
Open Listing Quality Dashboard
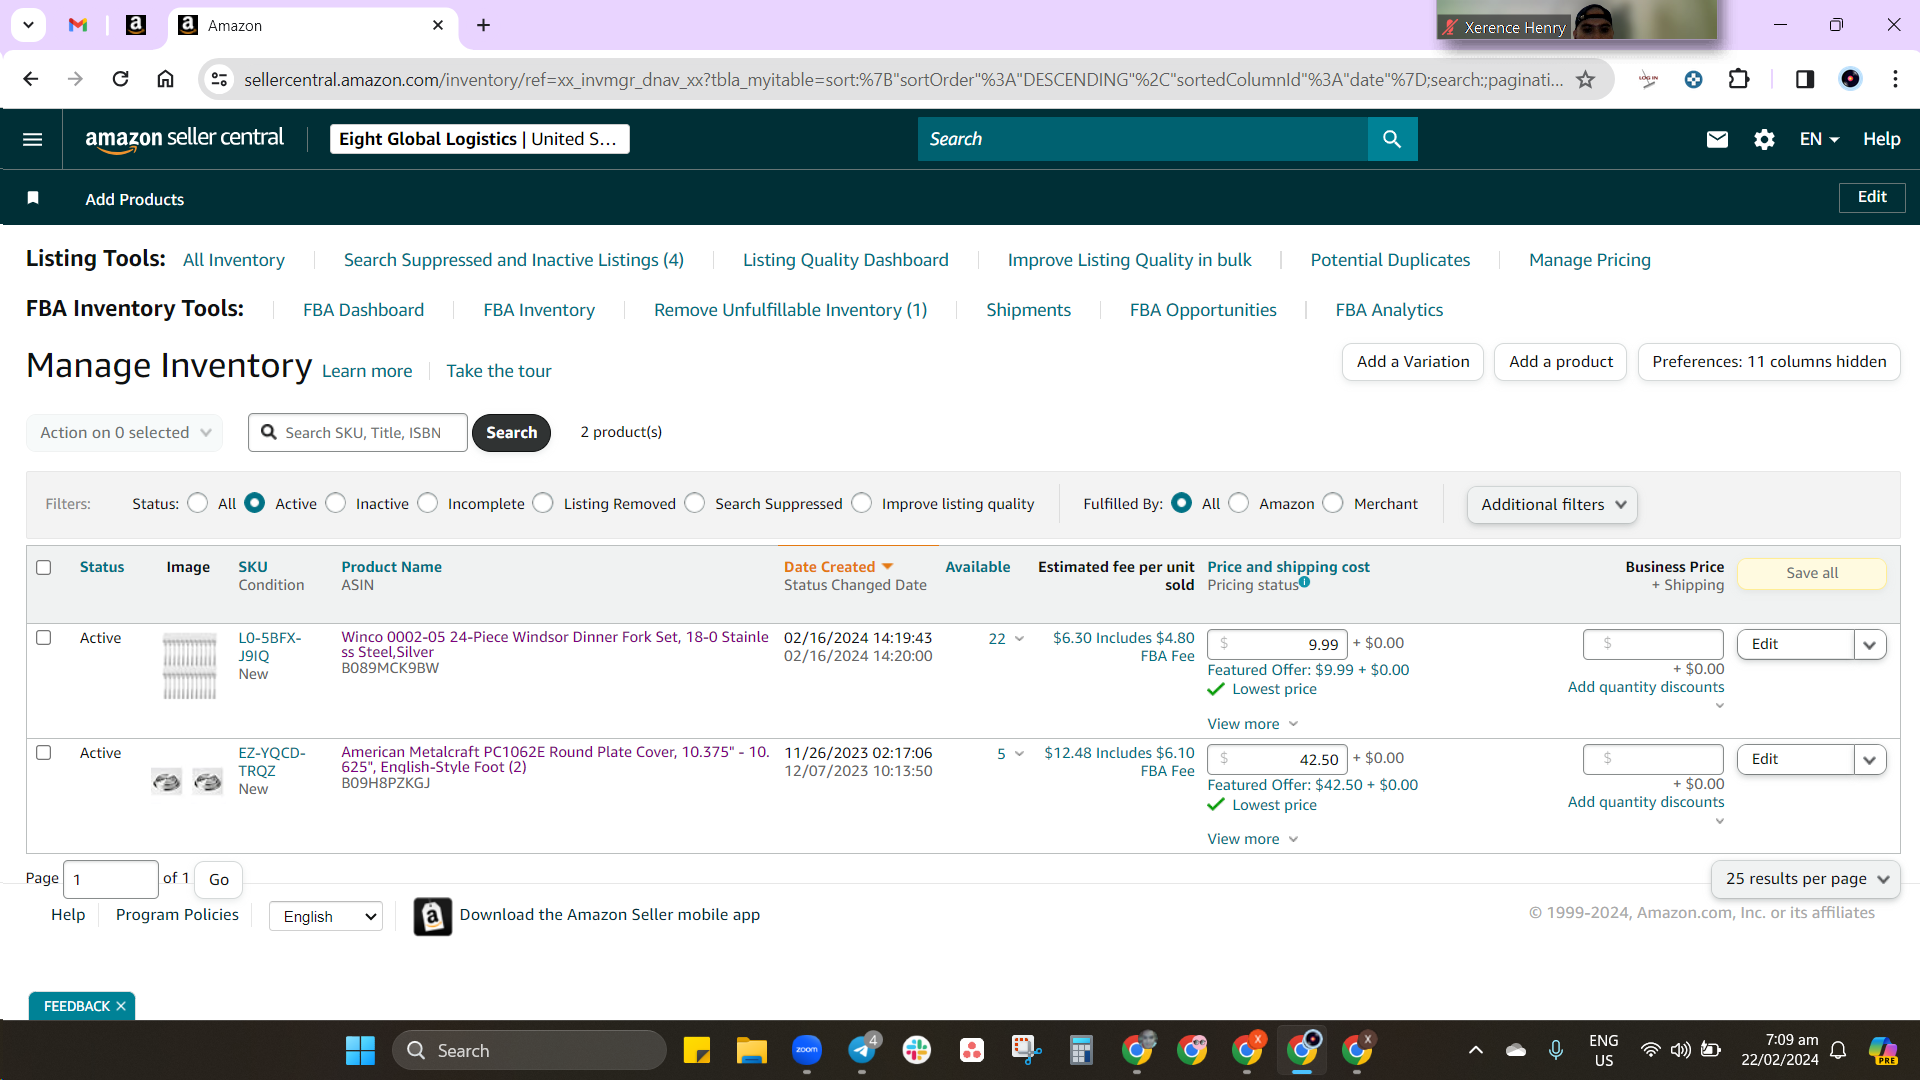click(846, 260)
